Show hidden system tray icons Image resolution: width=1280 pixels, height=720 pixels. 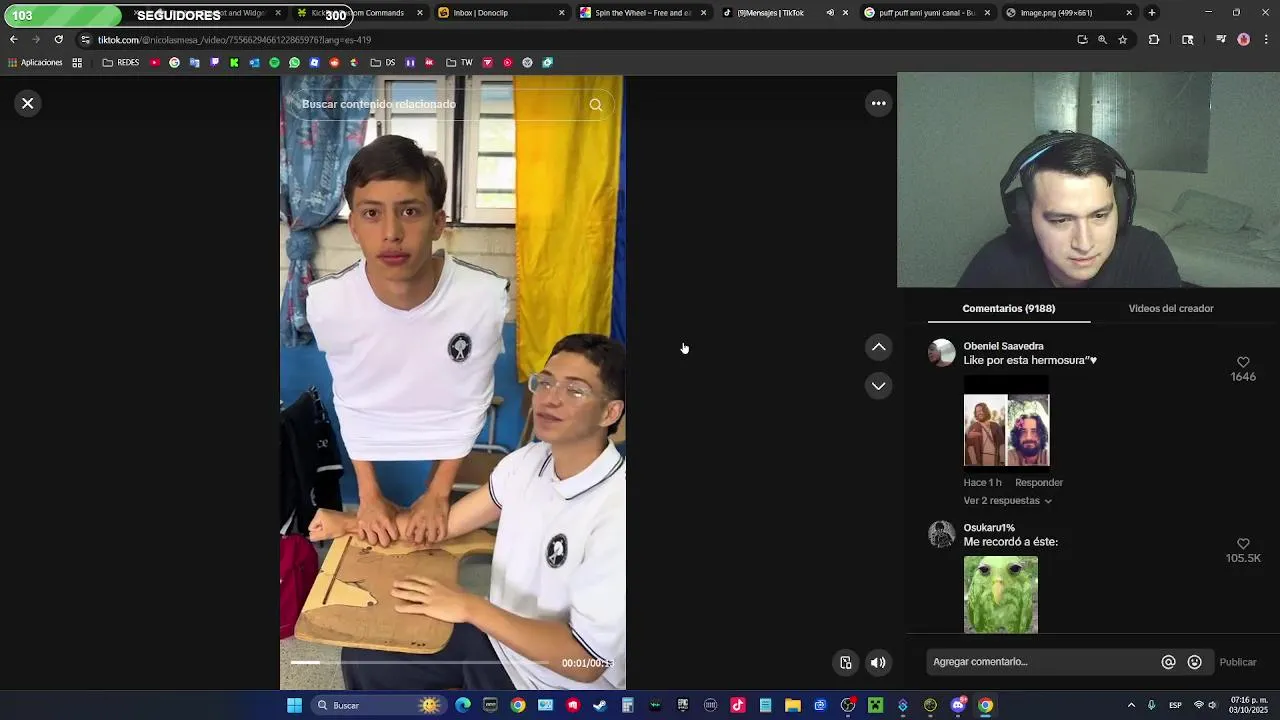[x=1131, y=705]
